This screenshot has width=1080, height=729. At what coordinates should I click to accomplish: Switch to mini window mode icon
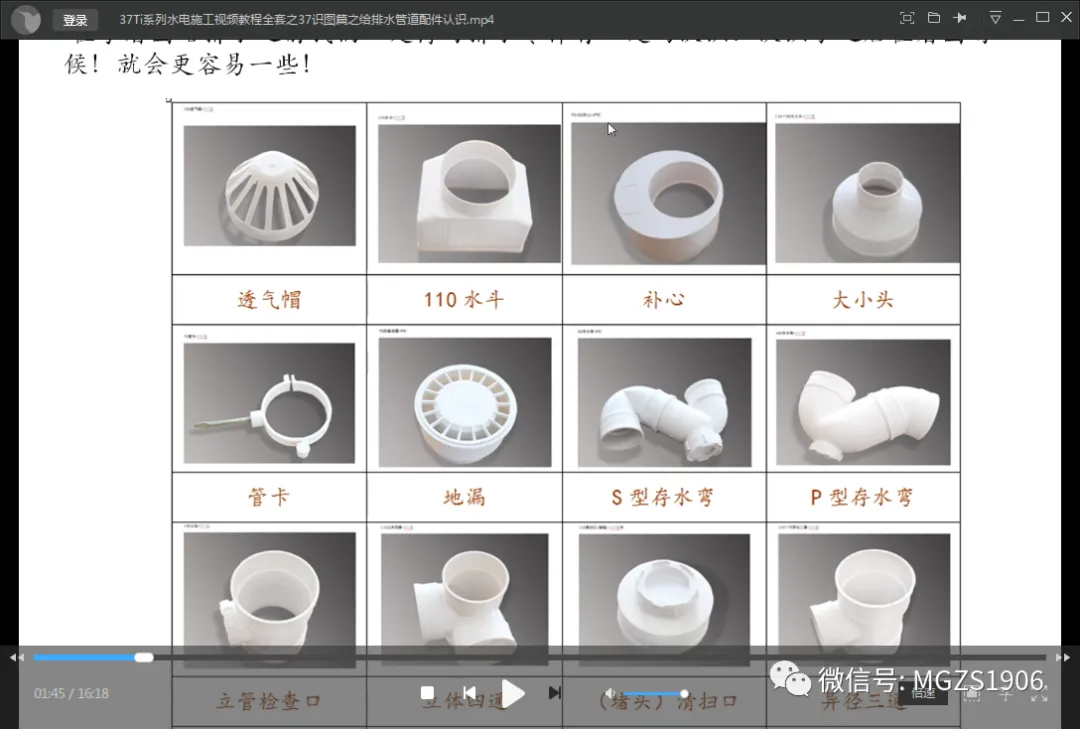(907, 18)
